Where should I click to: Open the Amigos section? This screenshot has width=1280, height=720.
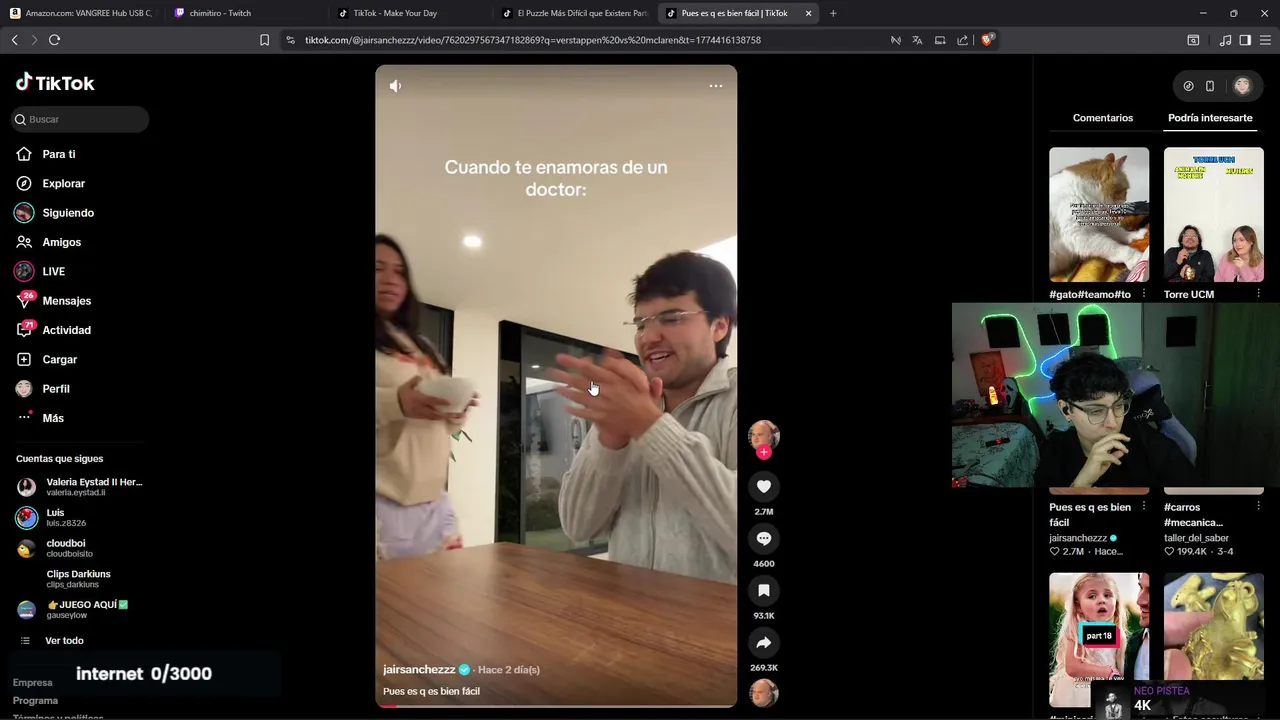coord(49,242)
